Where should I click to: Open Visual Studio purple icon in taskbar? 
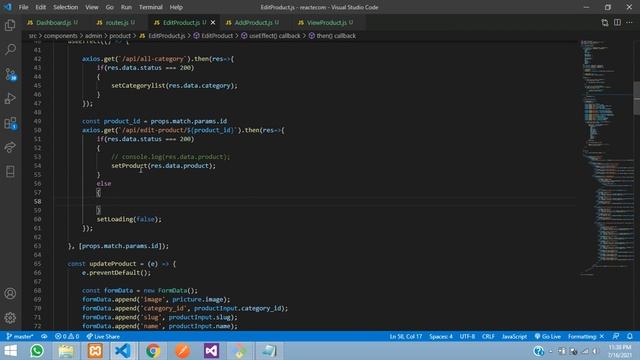click(211, 351)
